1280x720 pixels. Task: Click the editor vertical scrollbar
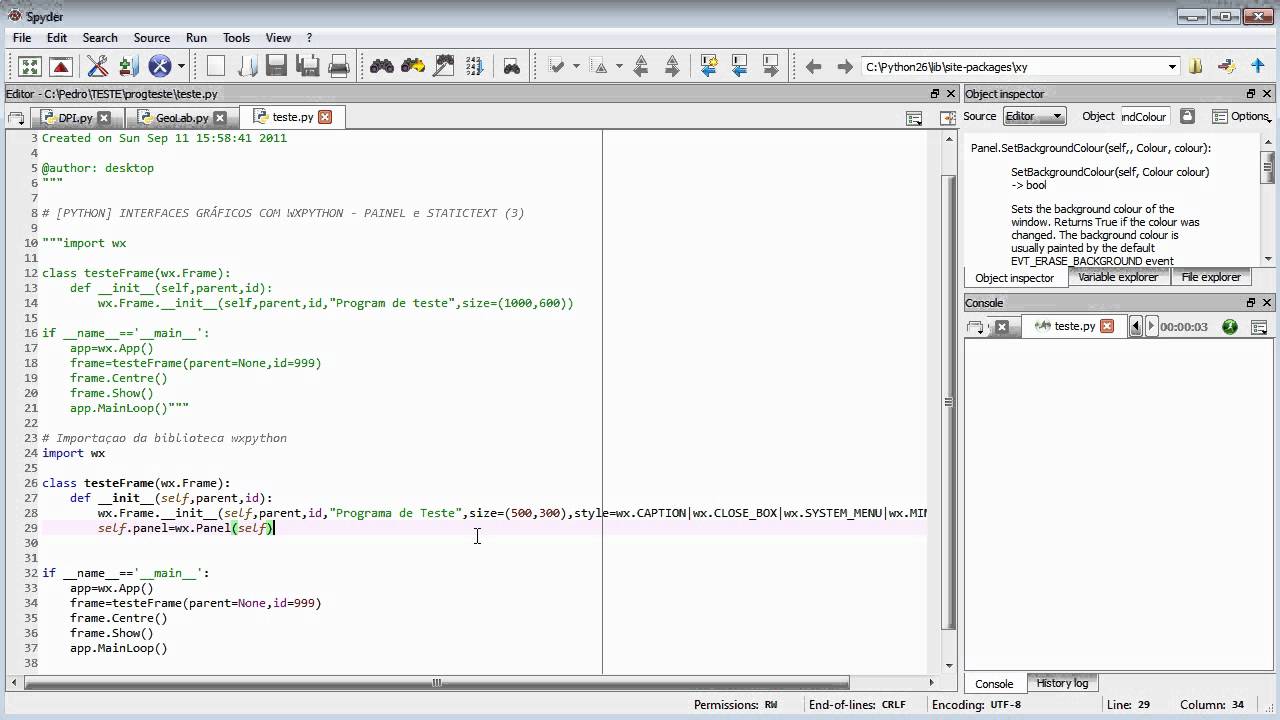[949, 401]
